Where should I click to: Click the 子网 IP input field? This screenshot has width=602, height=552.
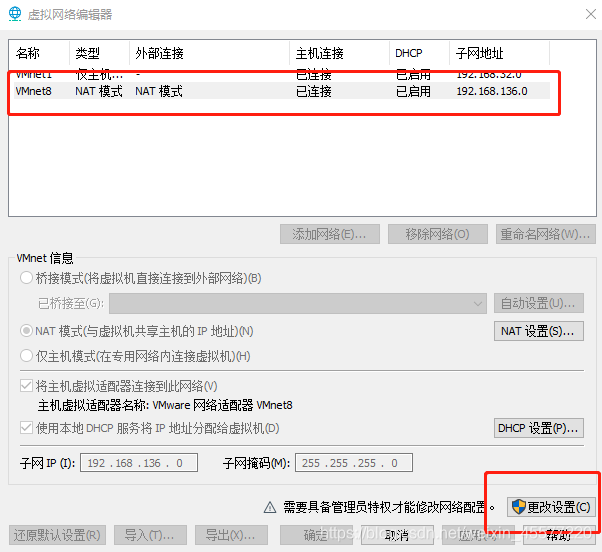pyautogui.click(x=139, y=463)
